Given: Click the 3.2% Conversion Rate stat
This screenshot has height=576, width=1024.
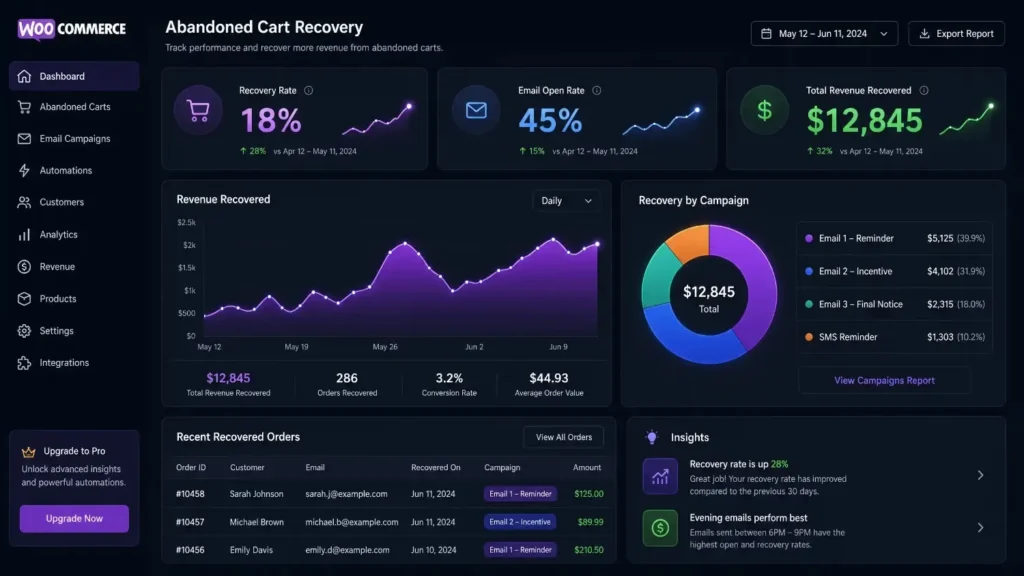Looking at the screenshot, I should pyautogui.click(x=449, y=384).
